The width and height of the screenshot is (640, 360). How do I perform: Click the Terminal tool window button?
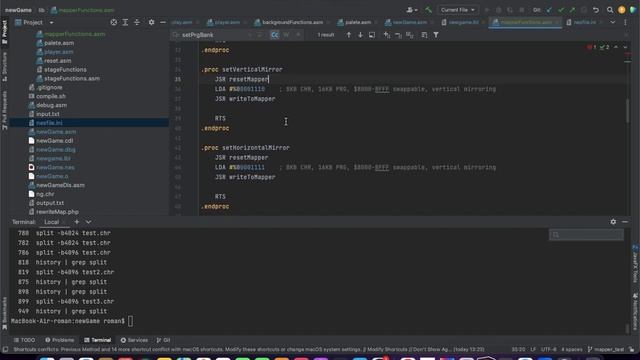click(98, 340)
